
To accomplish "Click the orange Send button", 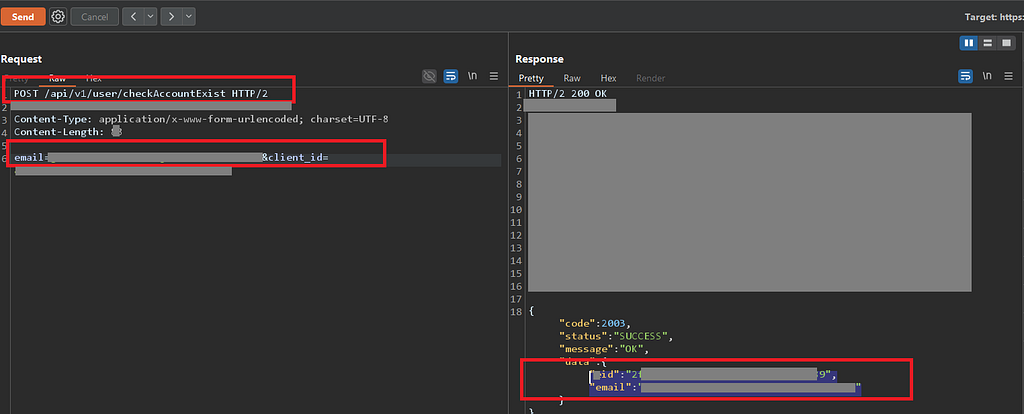I will 23,17.
